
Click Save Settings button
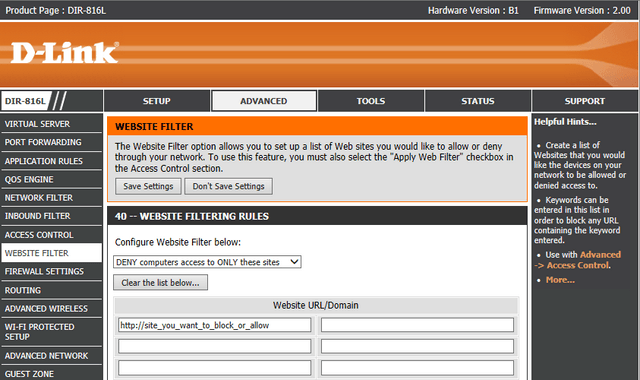click(148, 186)
